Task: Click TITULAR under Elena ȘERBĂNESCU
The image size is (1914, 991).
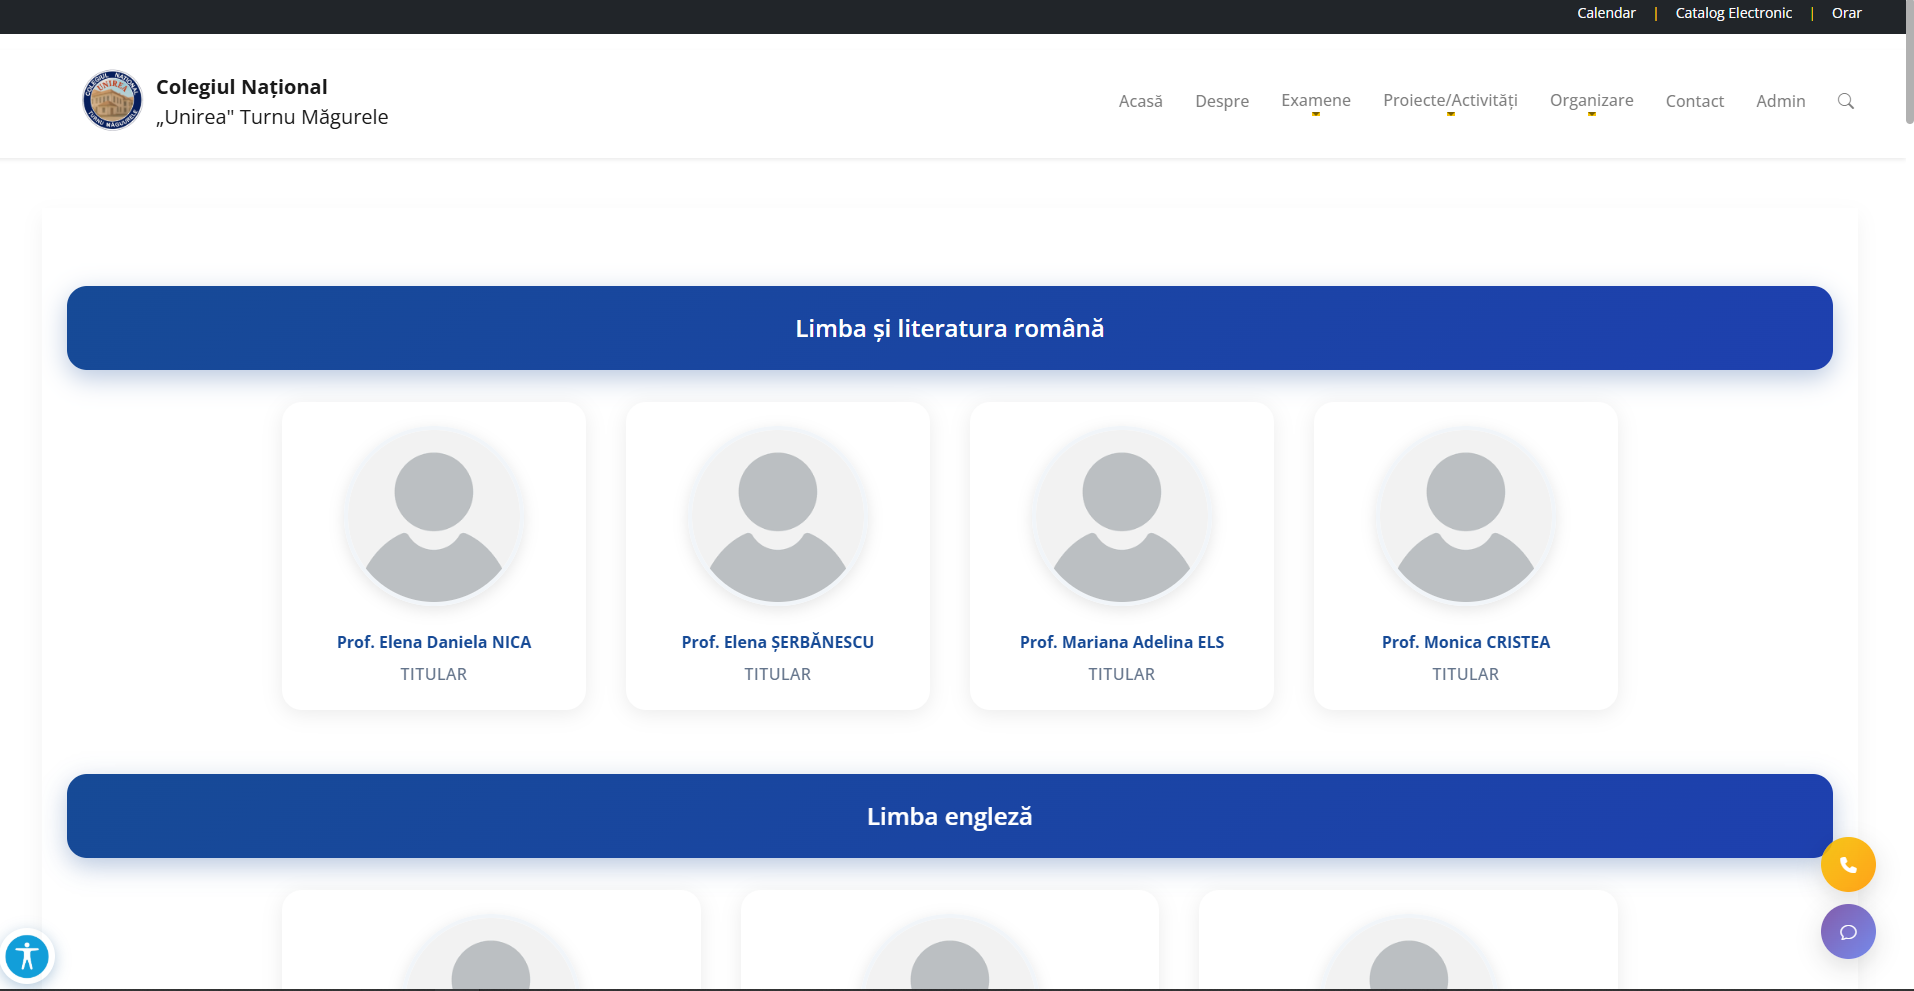Action: click(778, 674)
